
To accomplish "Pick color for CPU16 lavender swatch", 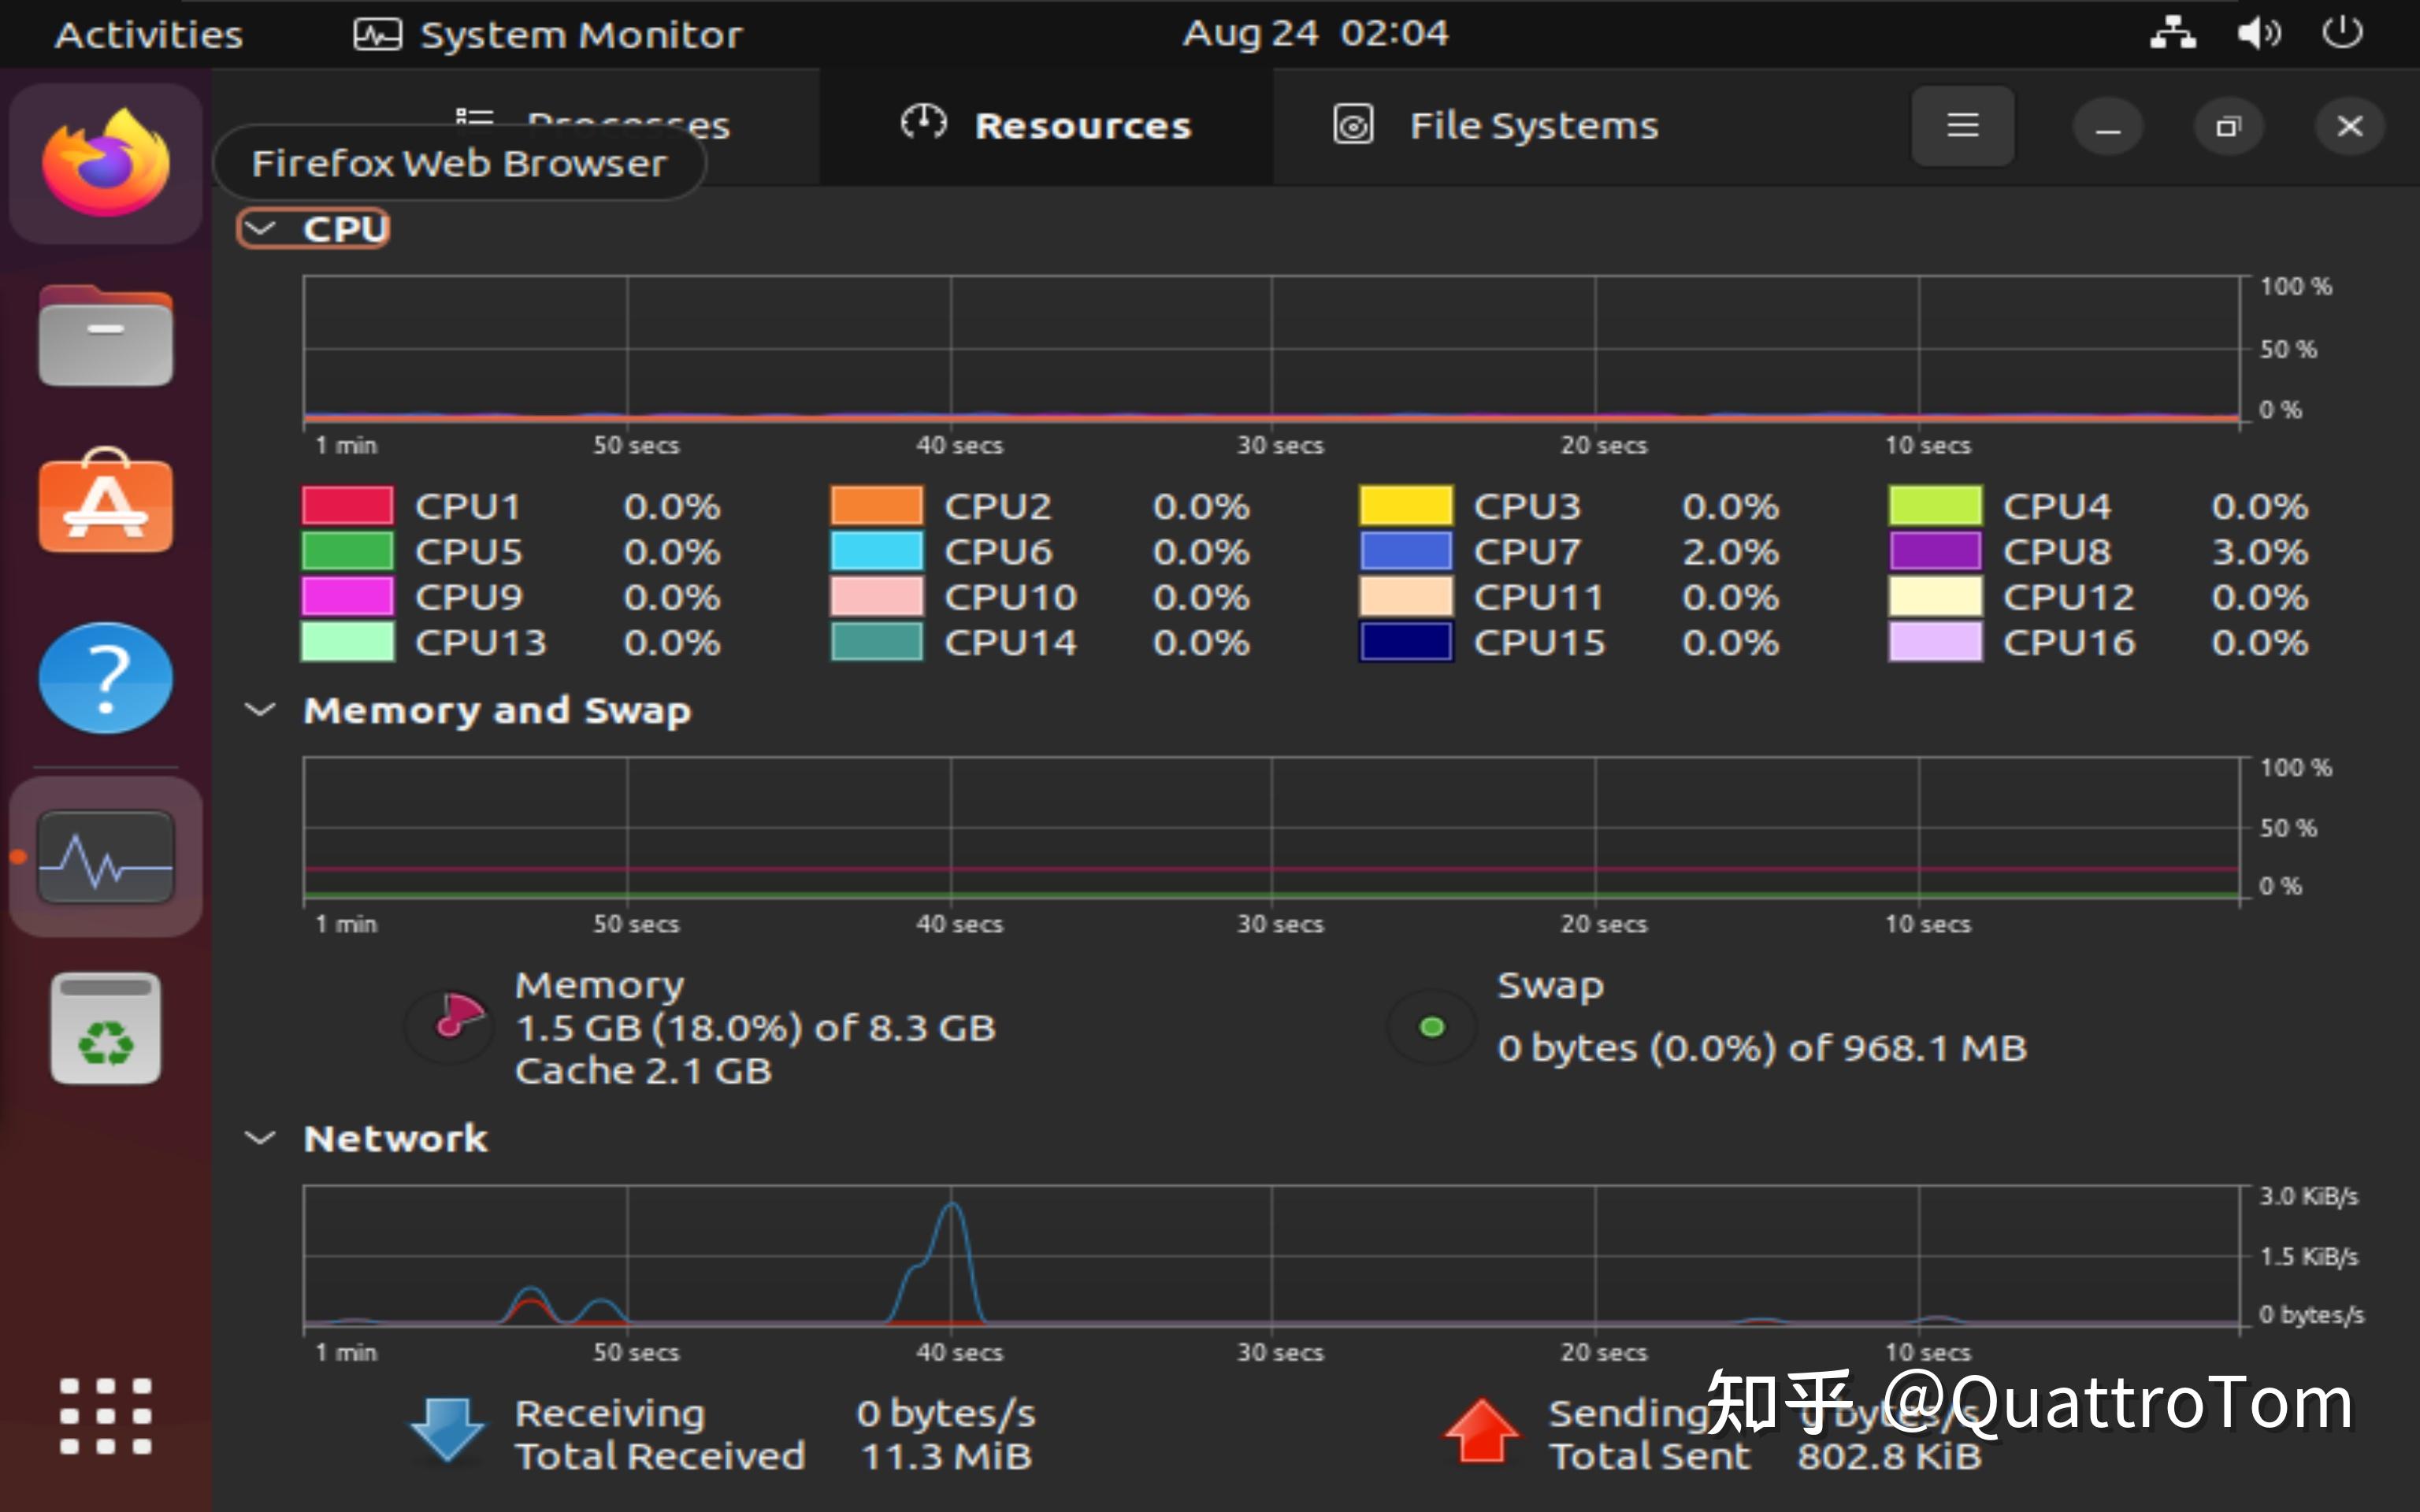I will coord(1934,642).
